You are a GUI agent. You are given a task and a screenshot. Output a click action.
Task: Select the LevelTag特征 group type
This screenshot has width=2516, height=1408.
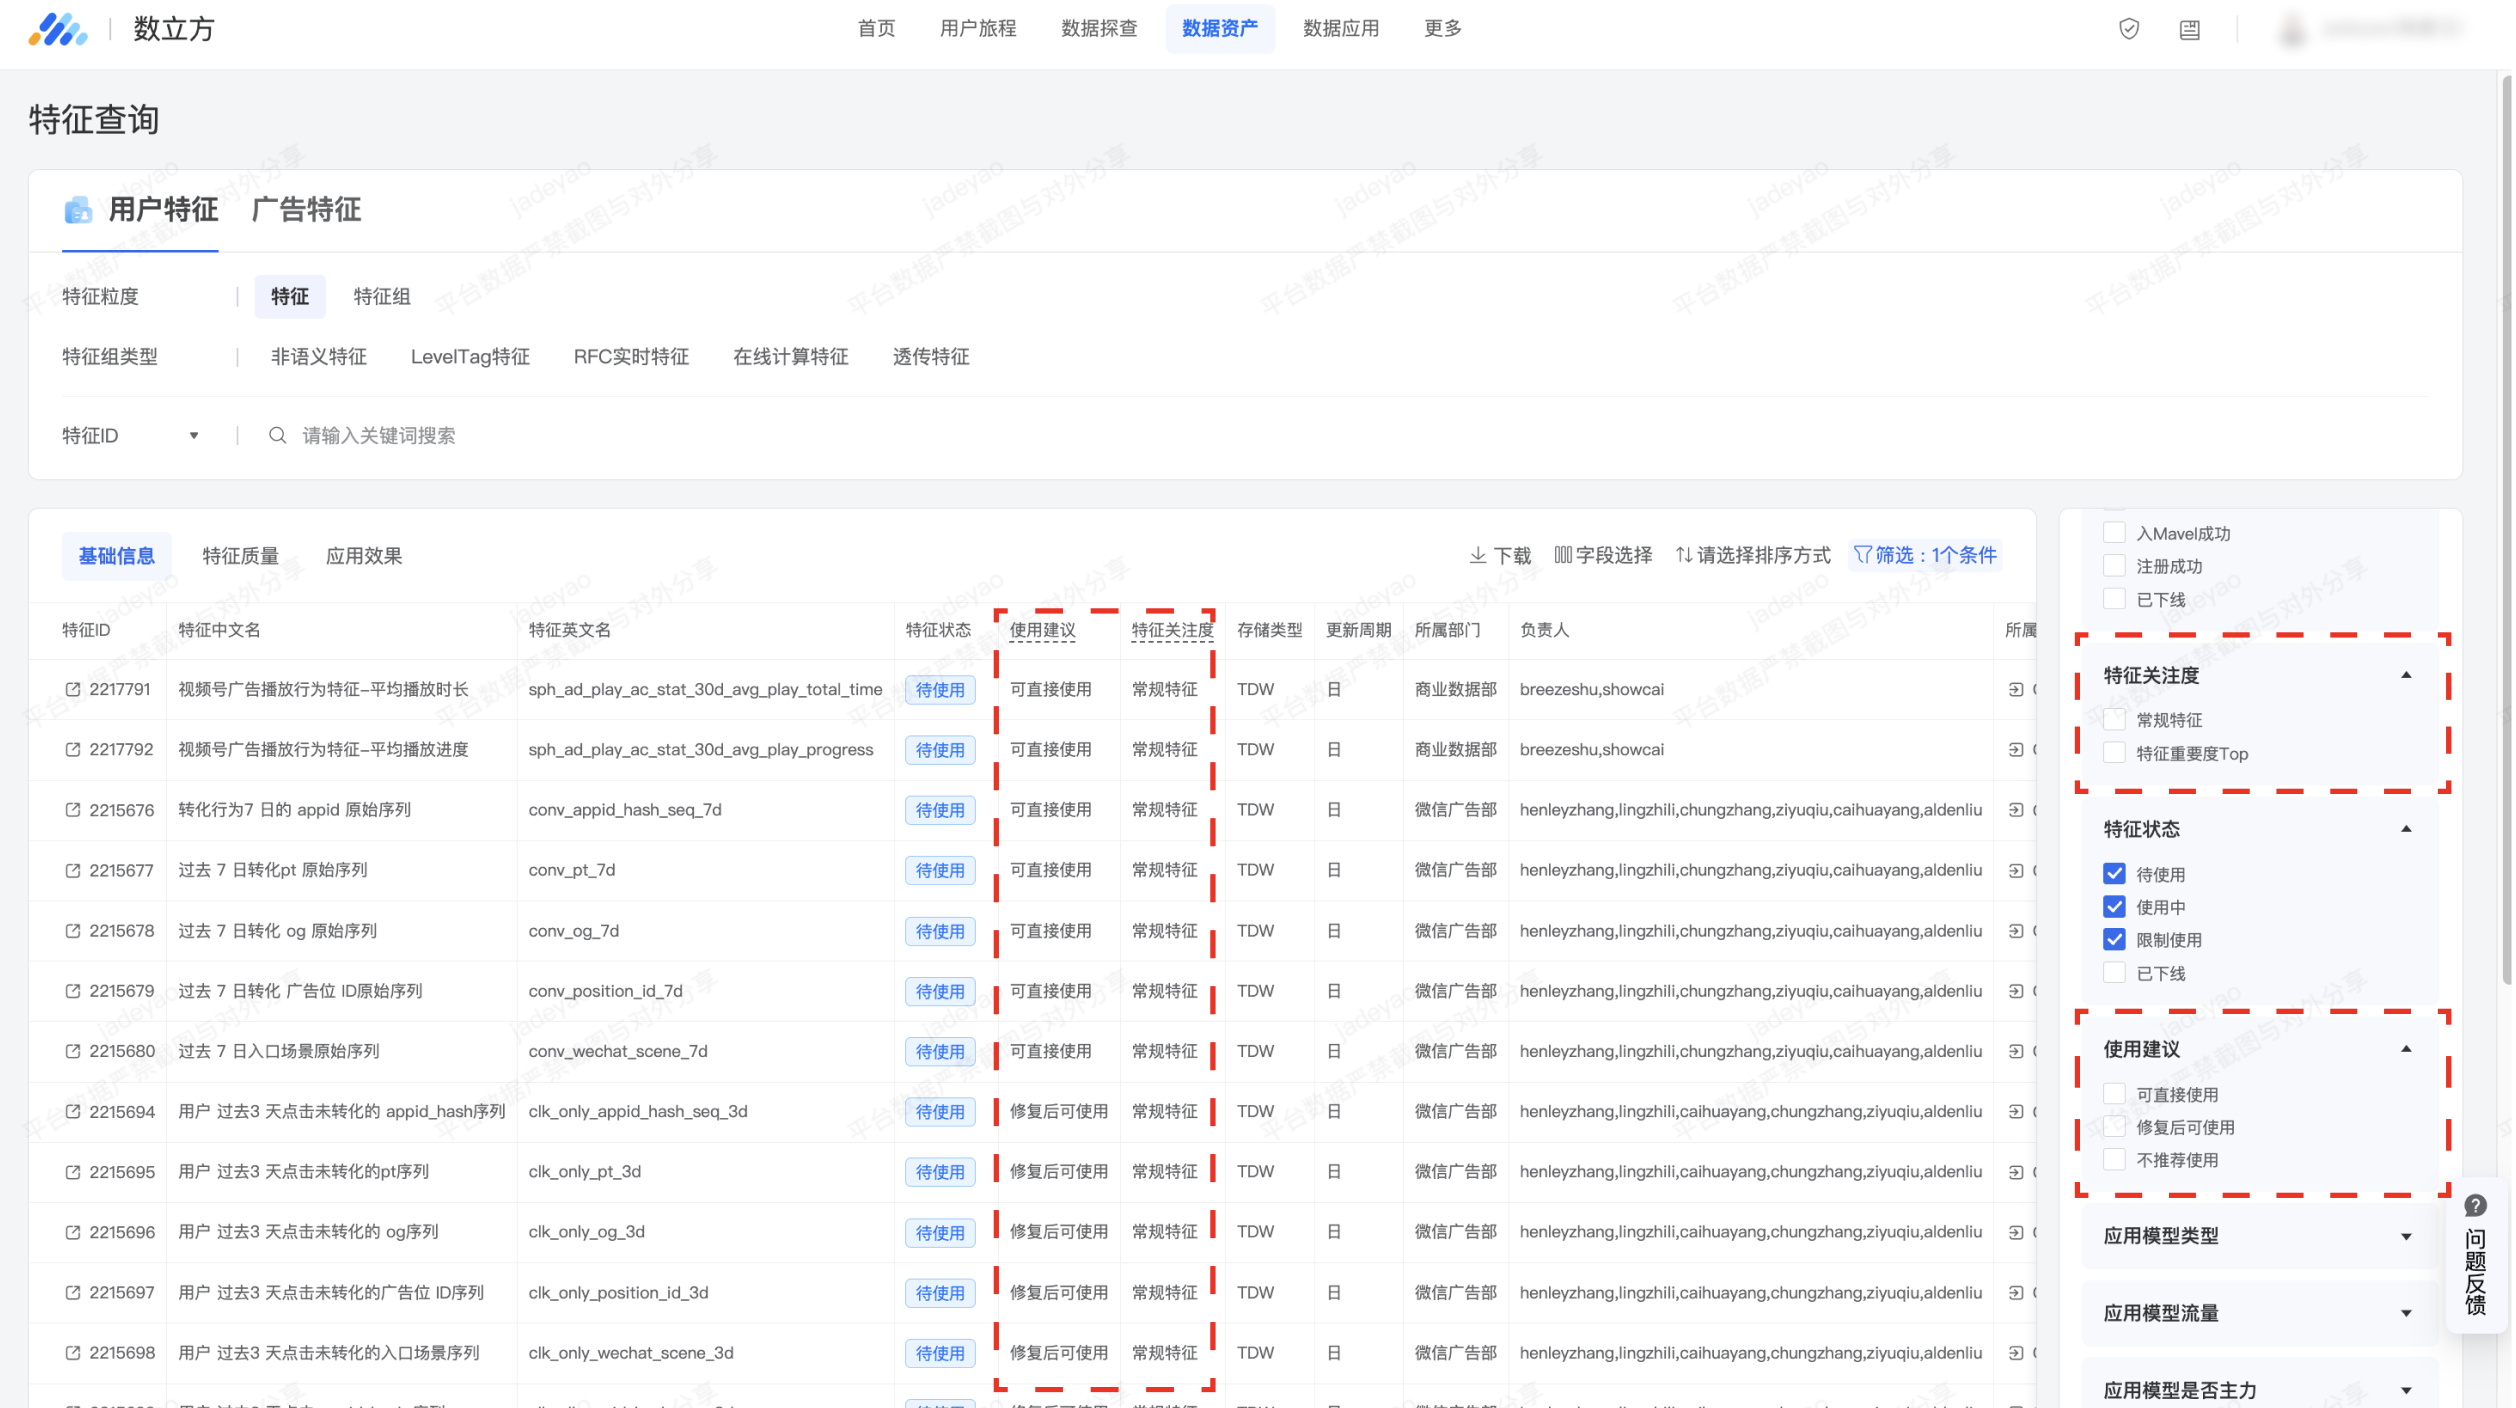pyautogui.click(x=470, y=357)
